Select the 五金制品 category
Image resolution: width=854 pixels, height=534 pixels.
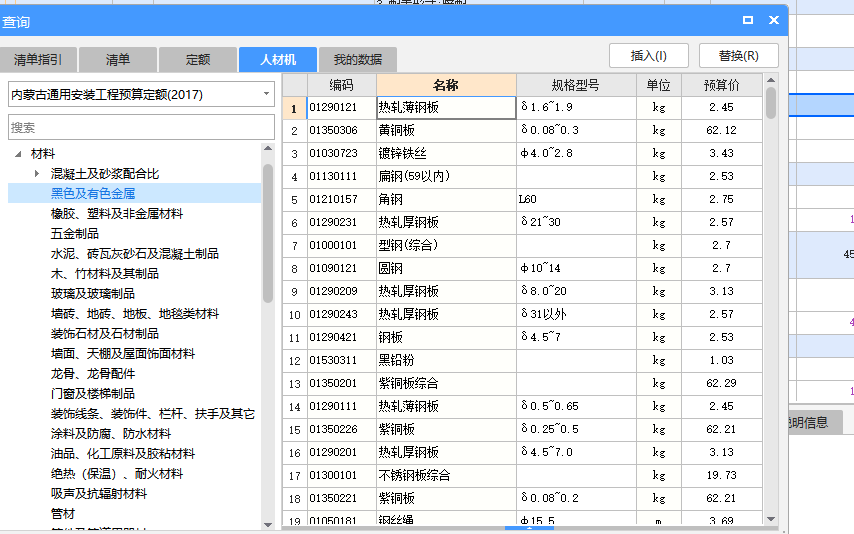pyautogui.click(x=75, y=234)
